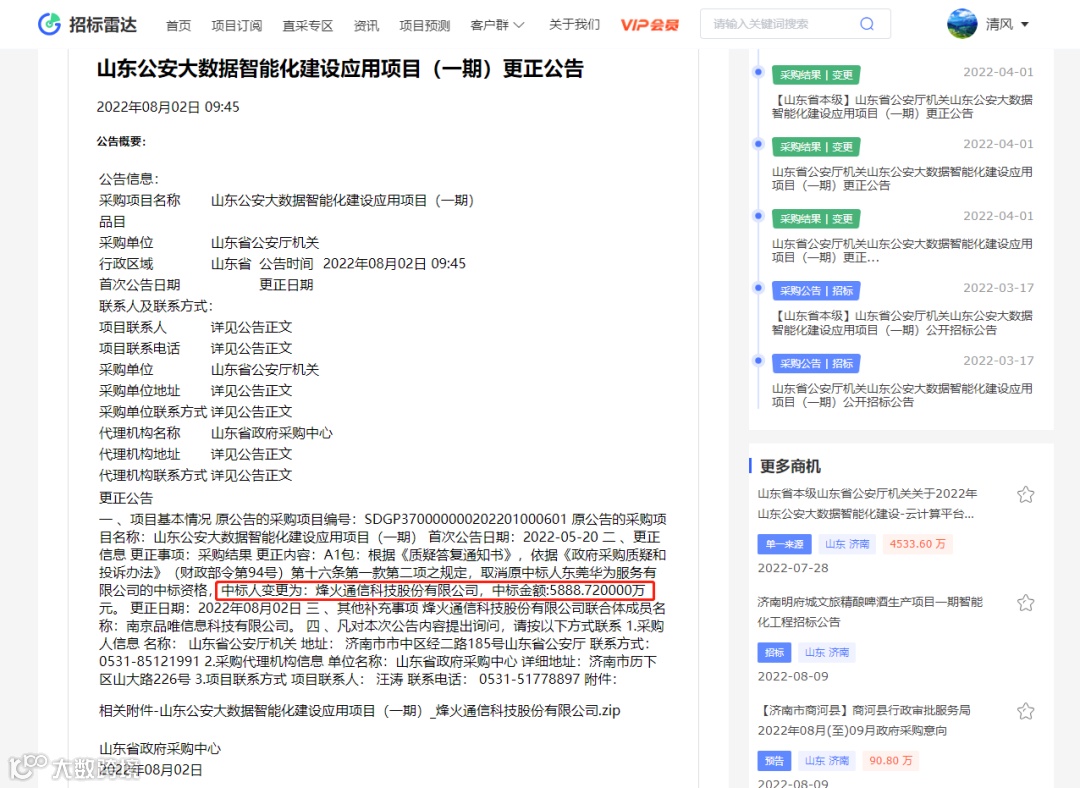Click the 更多商机 section heading
Screen dimensions: 1080x788
(x=790, y=466)
